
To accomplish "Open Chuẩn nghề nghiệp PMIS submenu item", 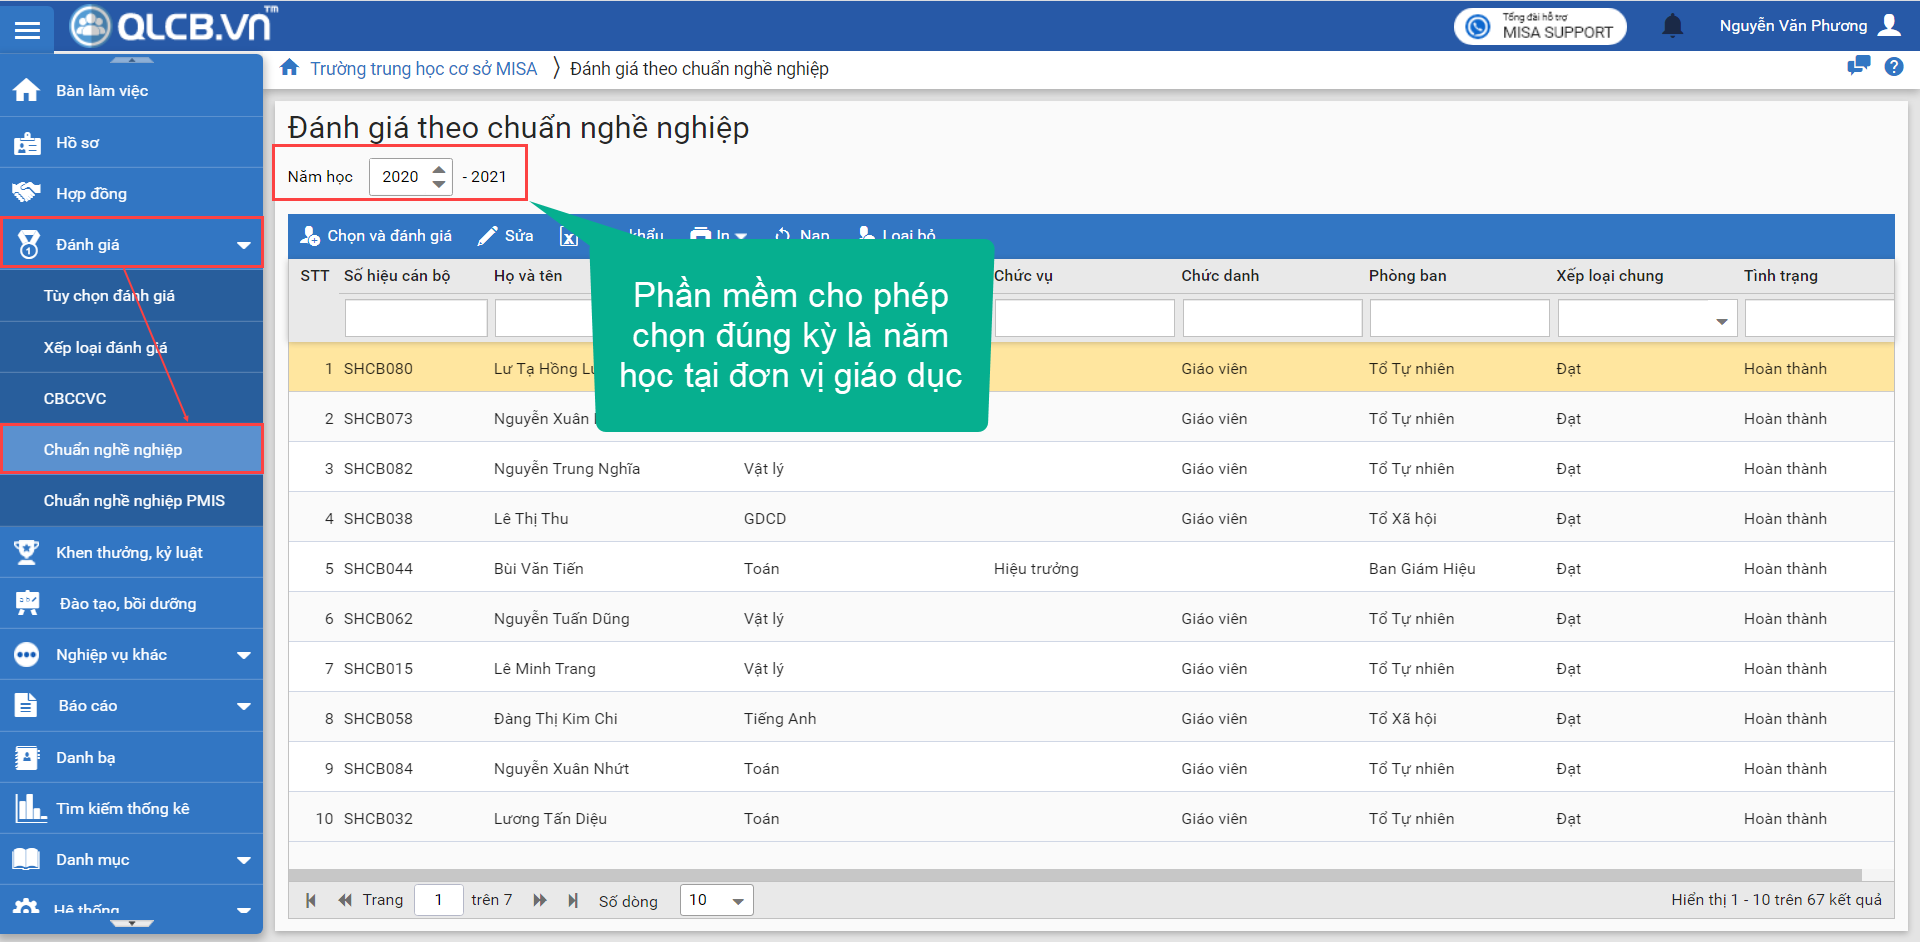I will (x=134, y=501).
